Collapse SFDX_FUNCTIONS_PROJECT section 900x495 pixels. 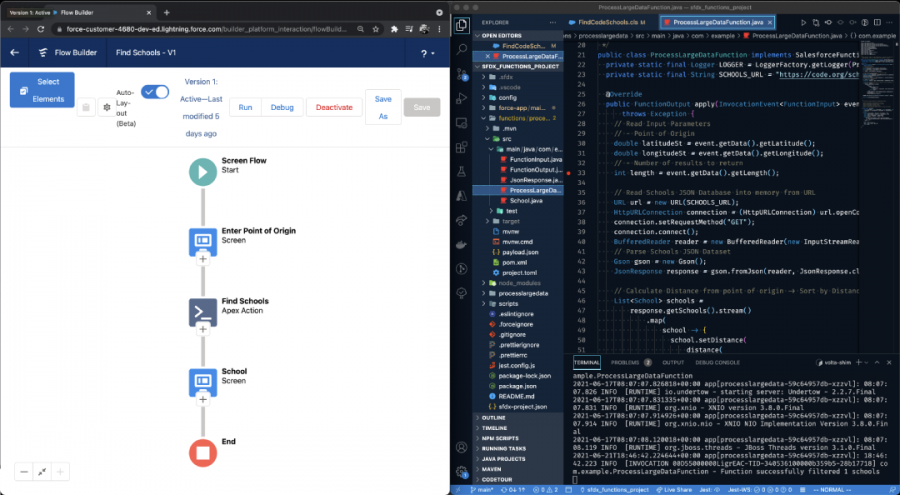tap(518, 67)
